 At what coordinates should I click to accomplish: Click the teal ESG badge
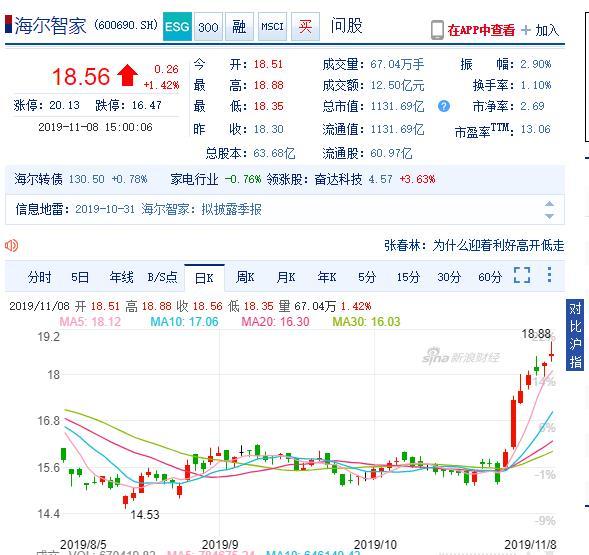(x=177, y=26)
